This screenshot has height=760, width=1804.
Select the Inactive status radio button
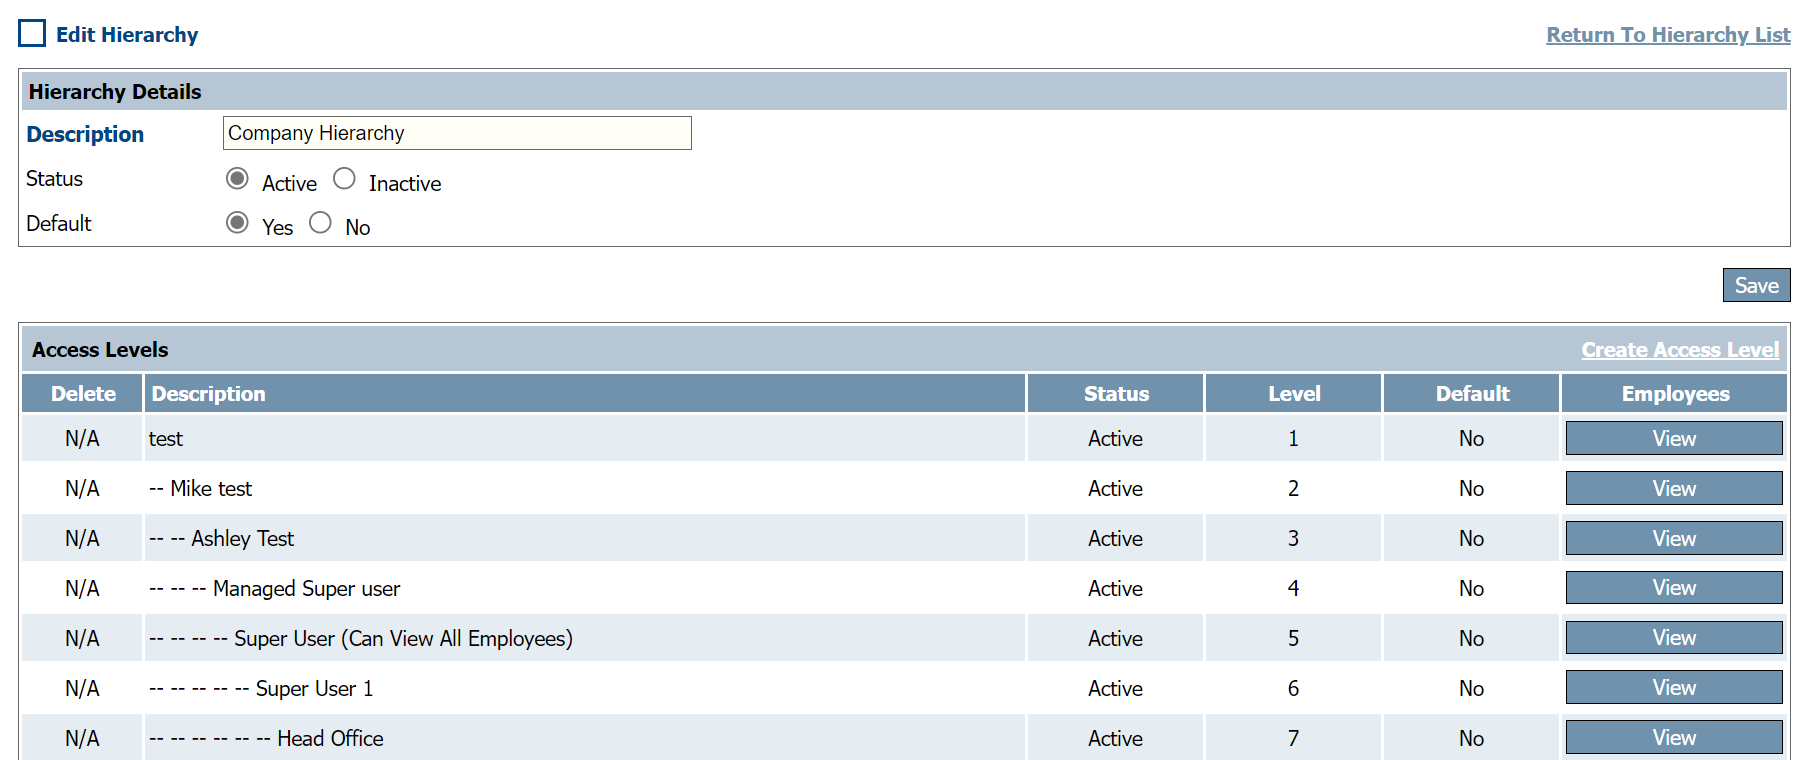pyautogui.click(x=344, y=179)
